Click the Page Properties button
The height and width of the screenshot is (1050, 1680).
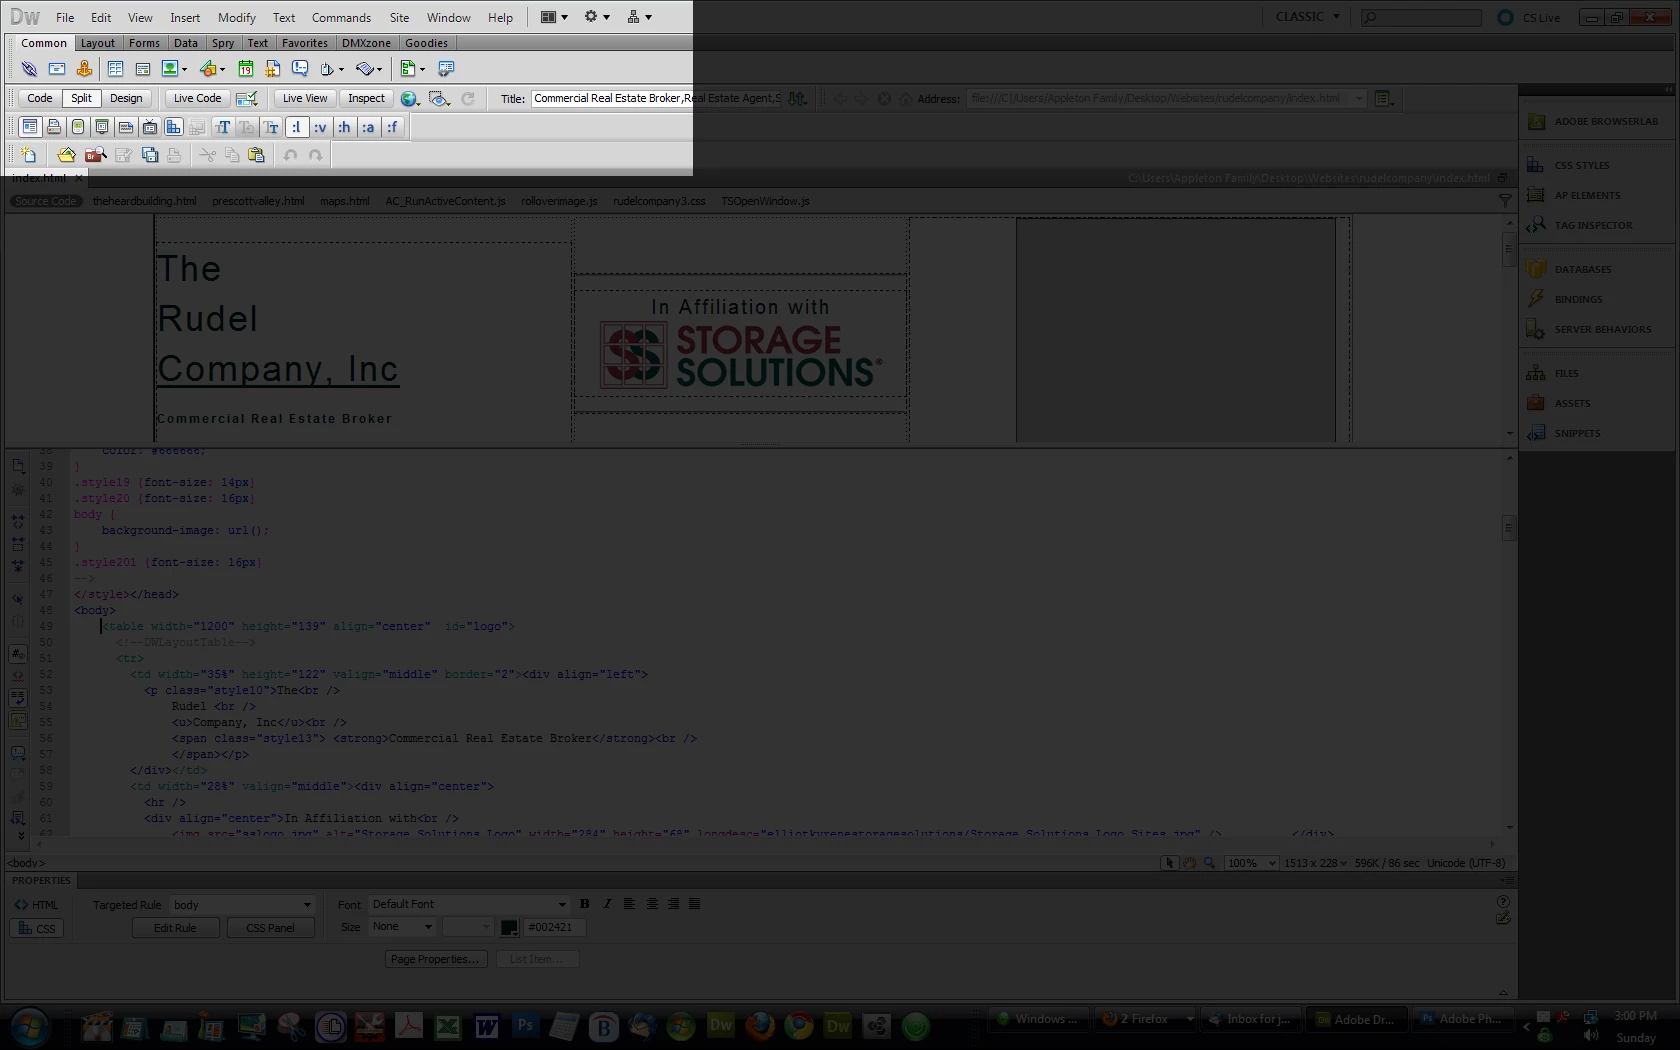click(x=436, y=959)
